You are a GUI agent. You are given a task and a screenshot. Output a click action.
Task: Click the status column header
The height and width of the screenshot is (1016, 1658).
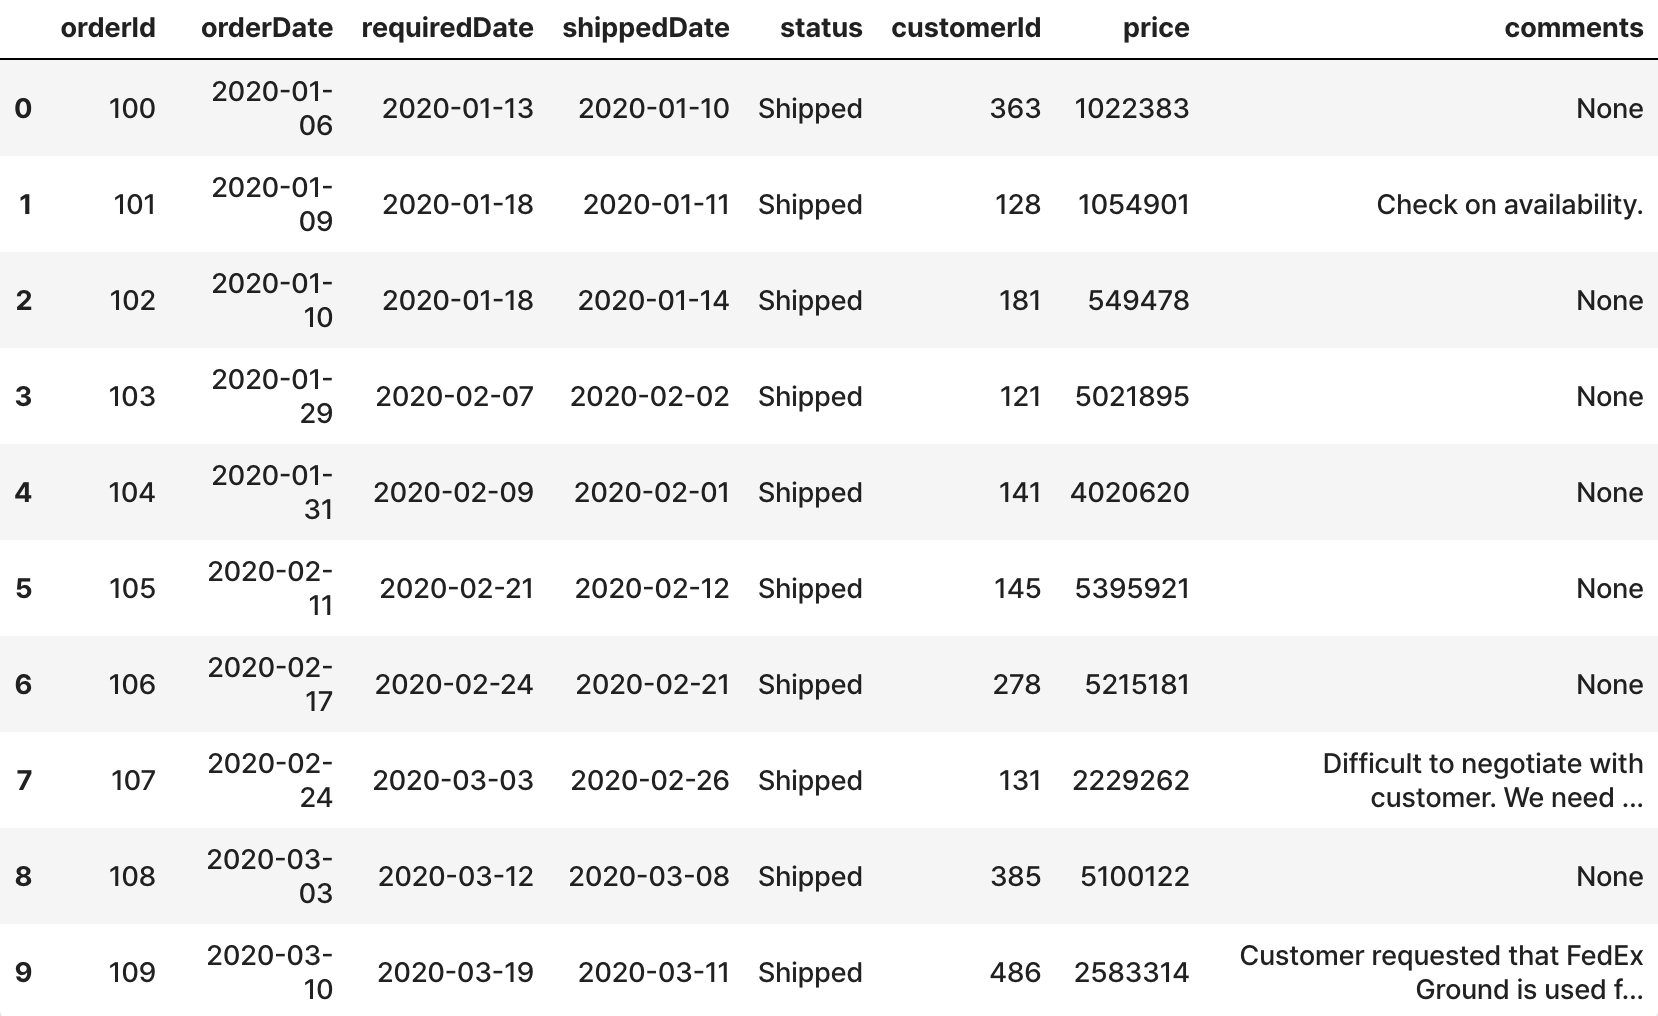pos(821,28)
